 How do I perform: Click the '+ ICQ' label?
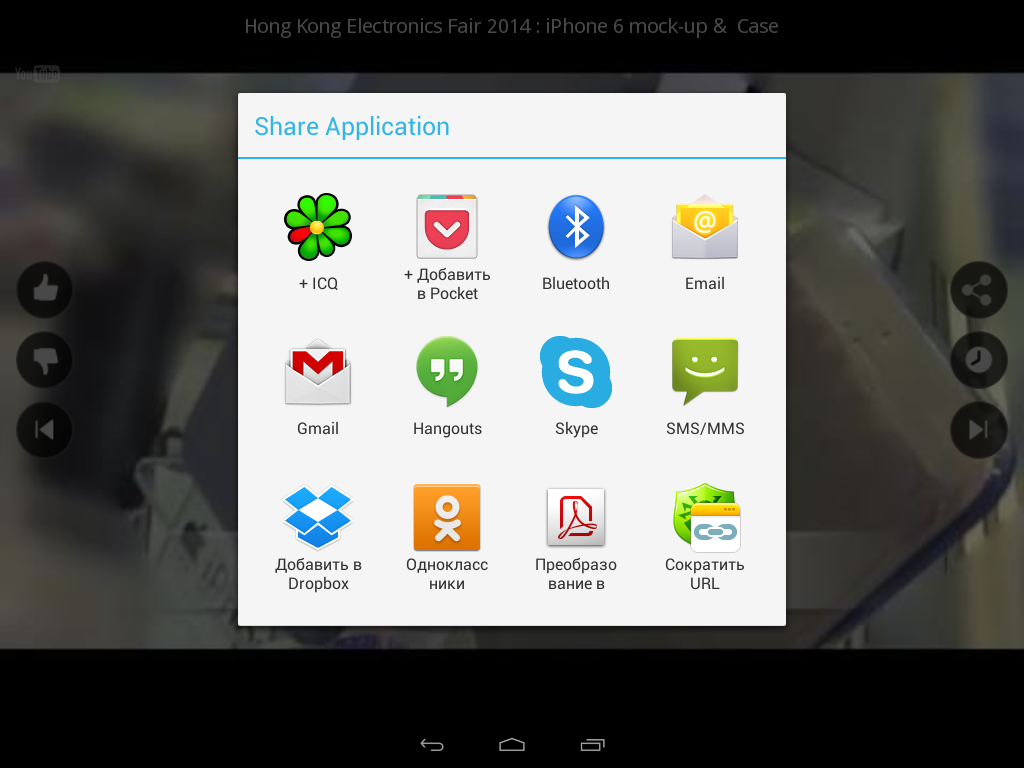(x=318, y=283)
